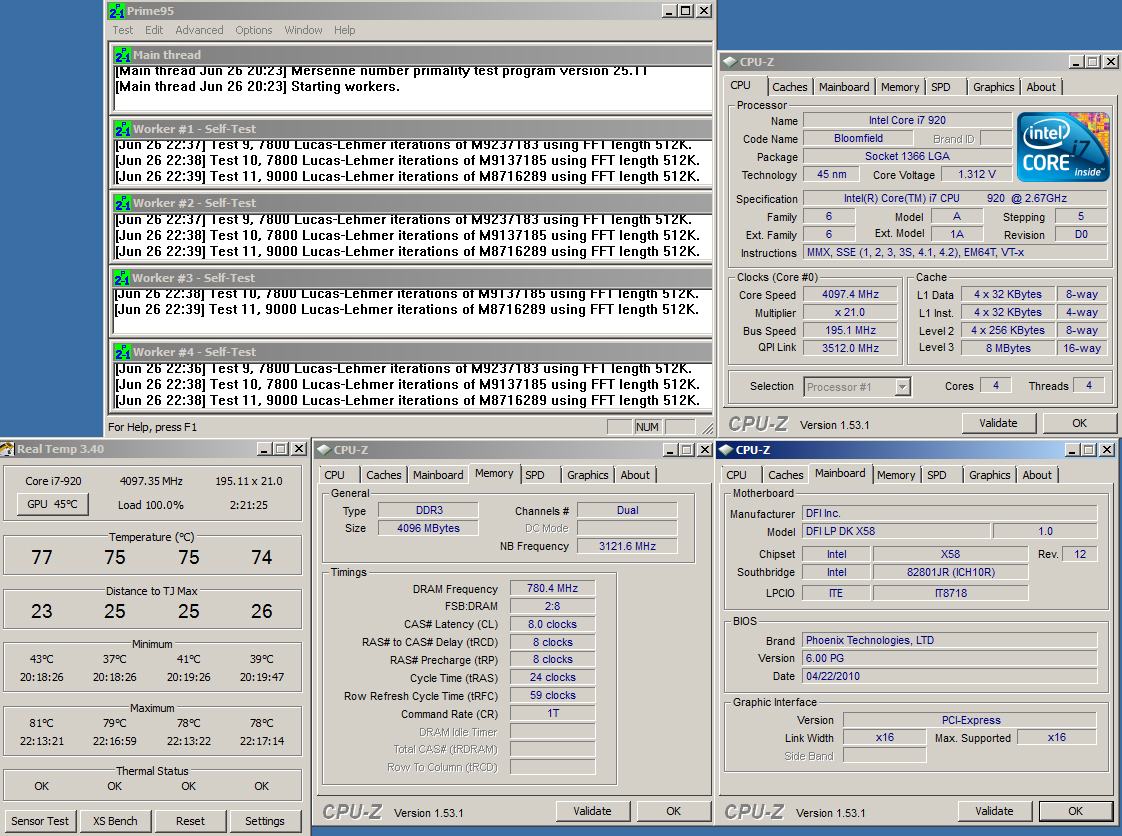The image size is (1122, 836).
Task: Open Settings in Real Temp
Action: pyautogui.click(x=265, y=821)
